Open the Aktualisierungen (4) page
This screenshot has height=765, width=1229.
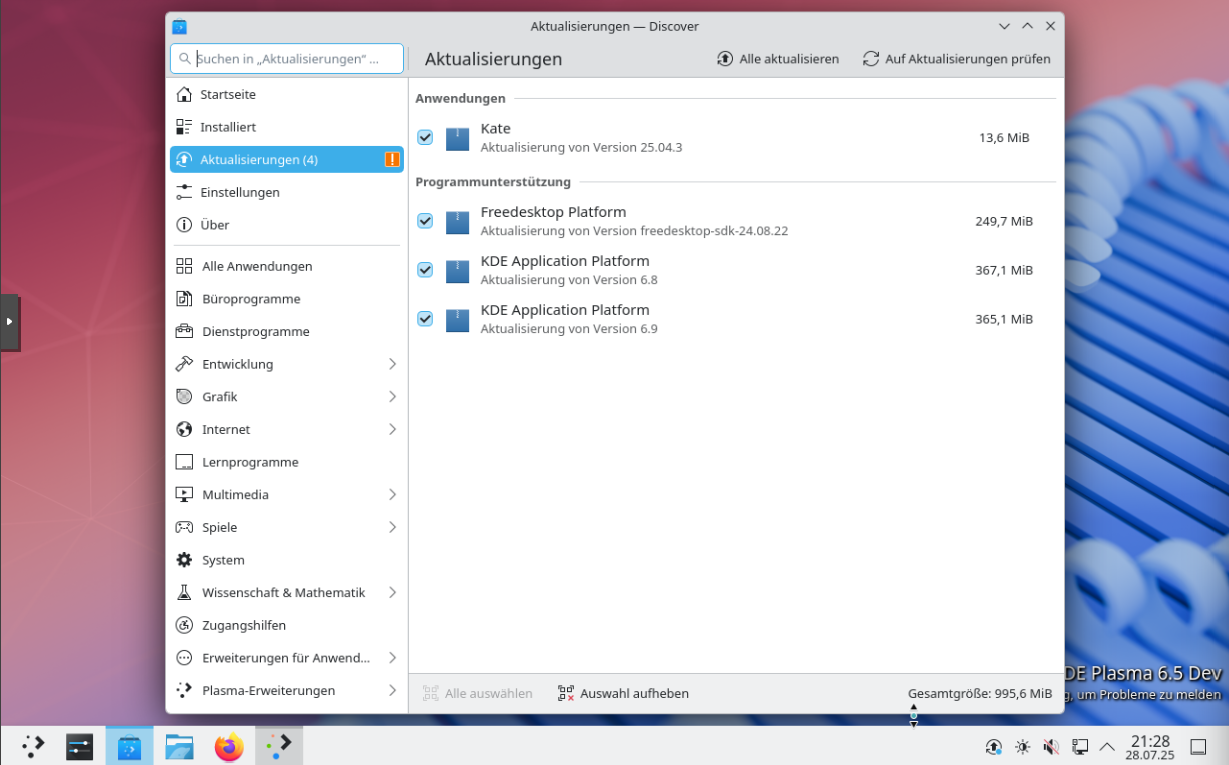point(287,159)
